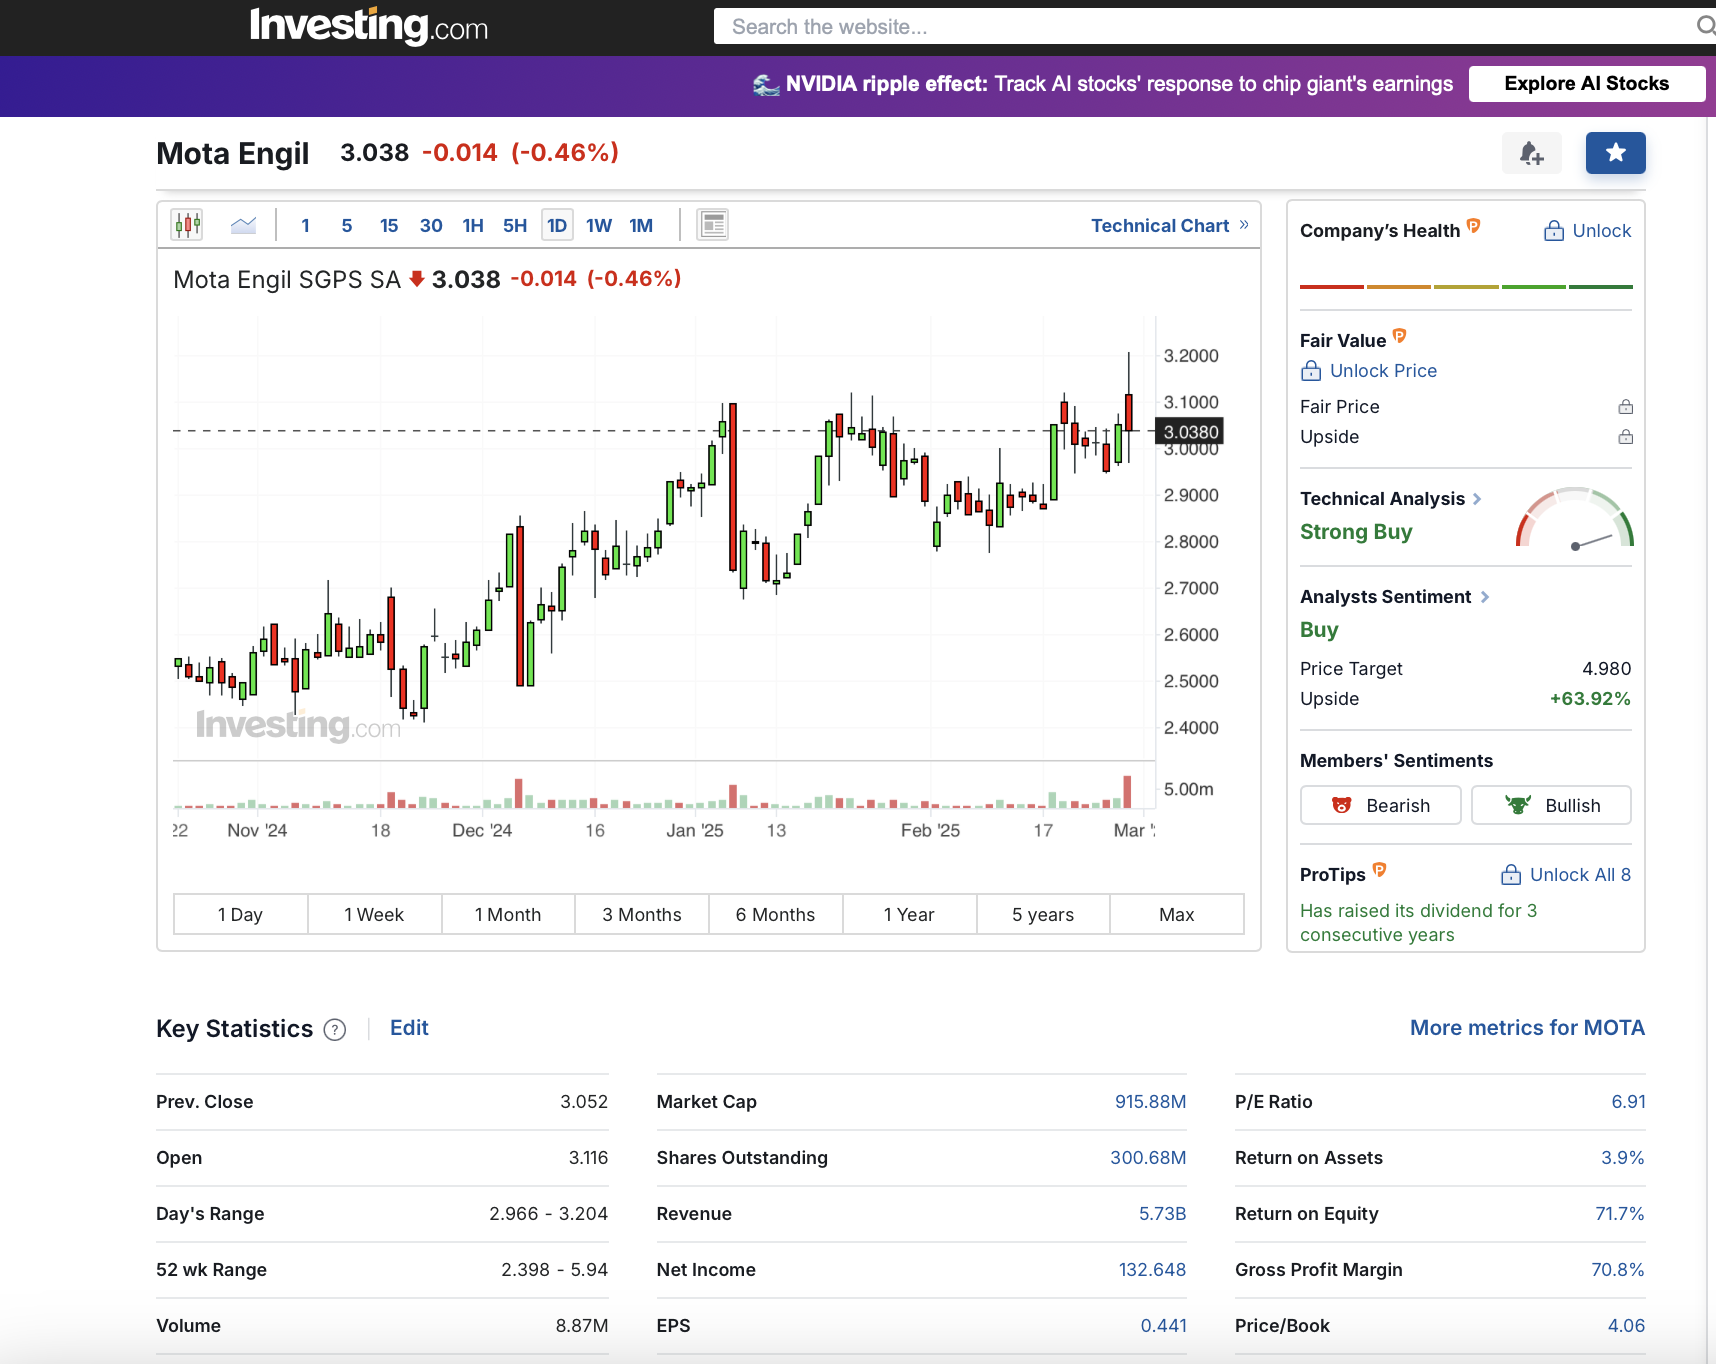
Task: Select the 1W interval tab
Action: click(598, 225)
